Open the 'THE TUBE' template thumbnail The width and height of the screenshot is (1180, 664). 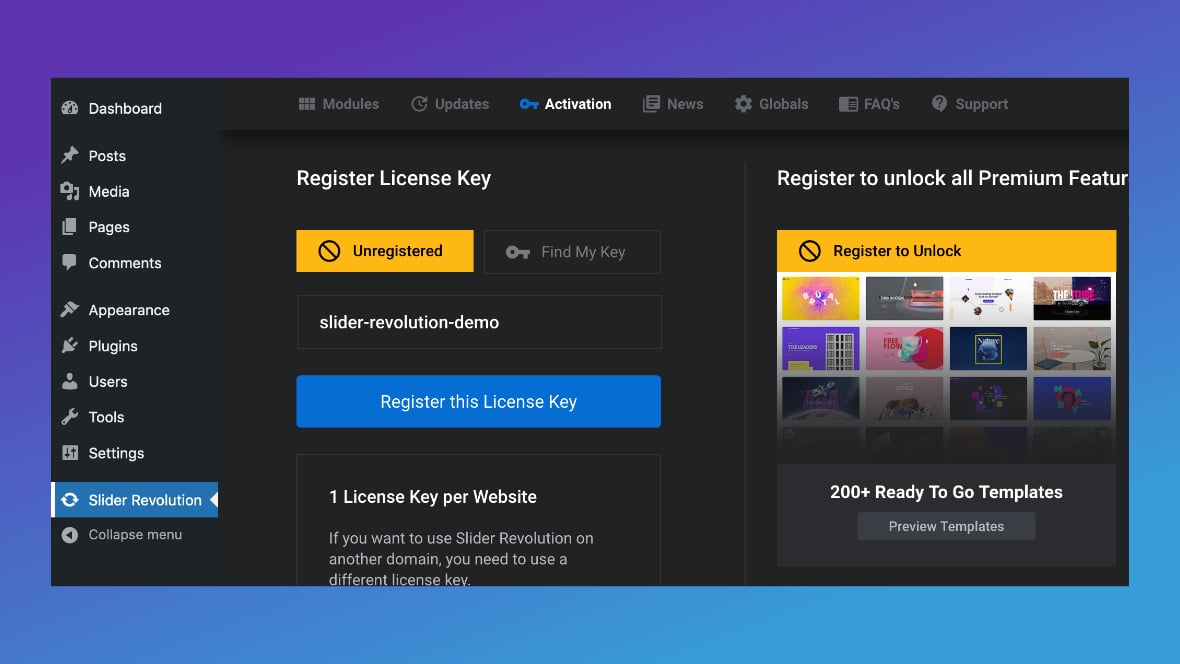coord(1072,298)
